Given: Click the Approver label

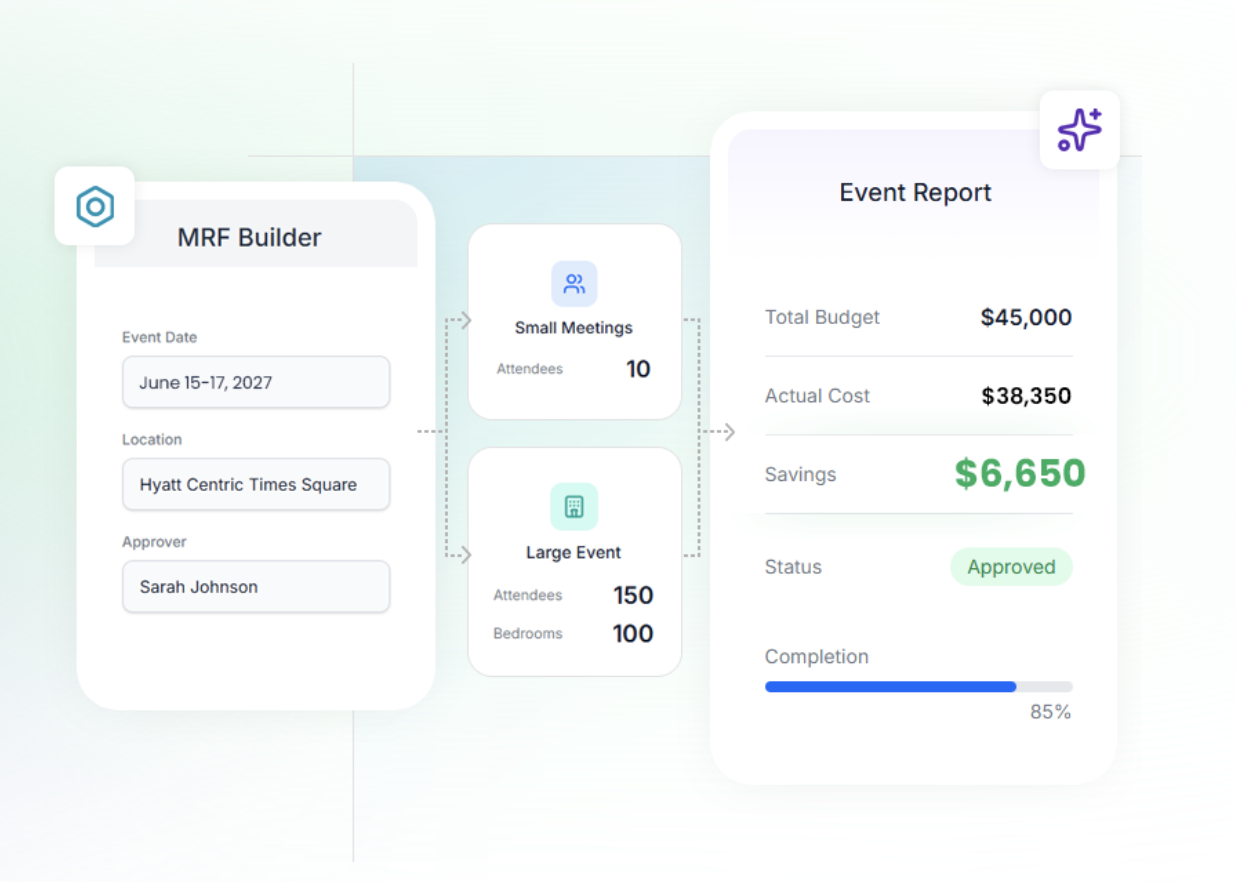Looking at the screenshot, I should [x=155, y=541].
